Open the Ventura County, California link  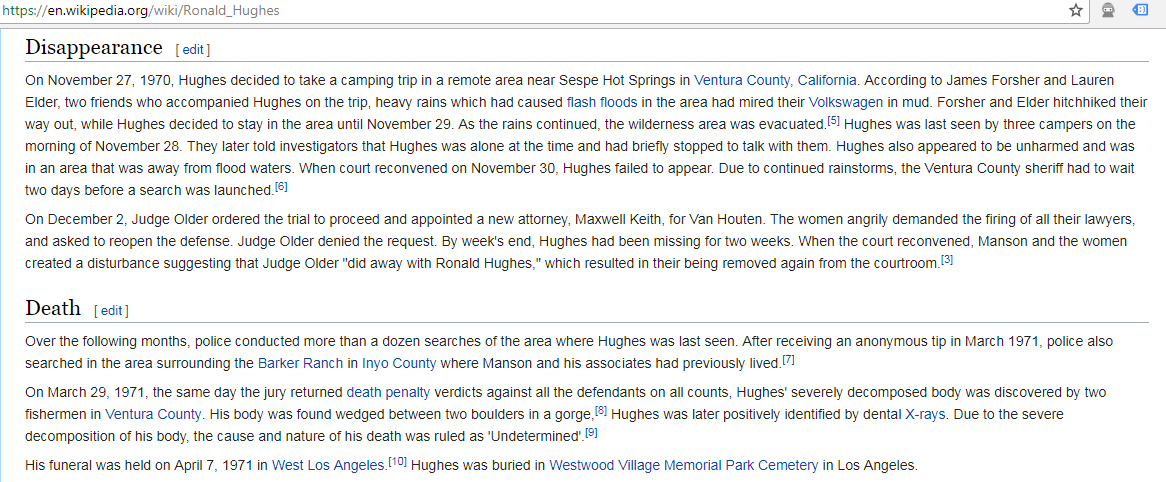(x=775, y=80)
